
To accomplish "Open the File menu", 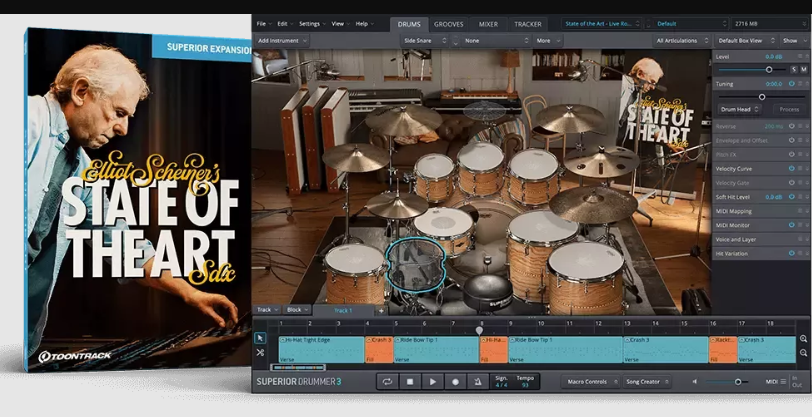I will (264, 24).
